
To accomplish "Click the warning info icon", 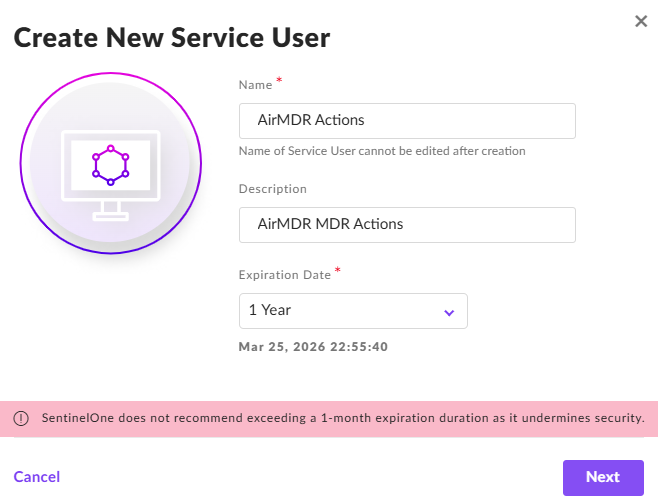I will coord(21,418).
